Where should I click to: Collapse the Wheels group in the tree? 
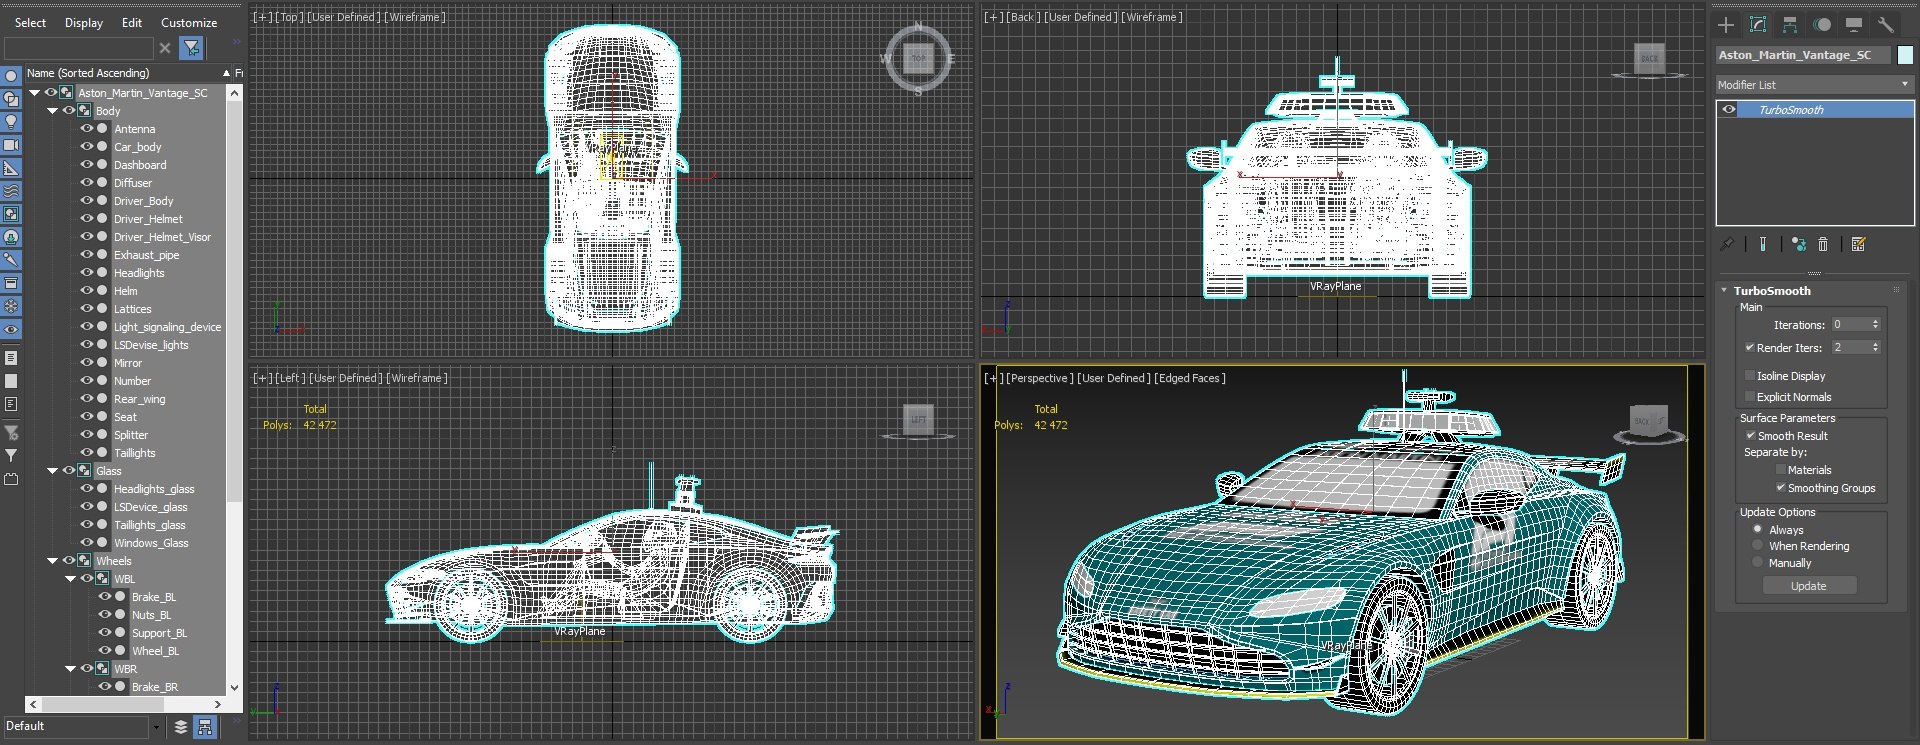(53, 561)
